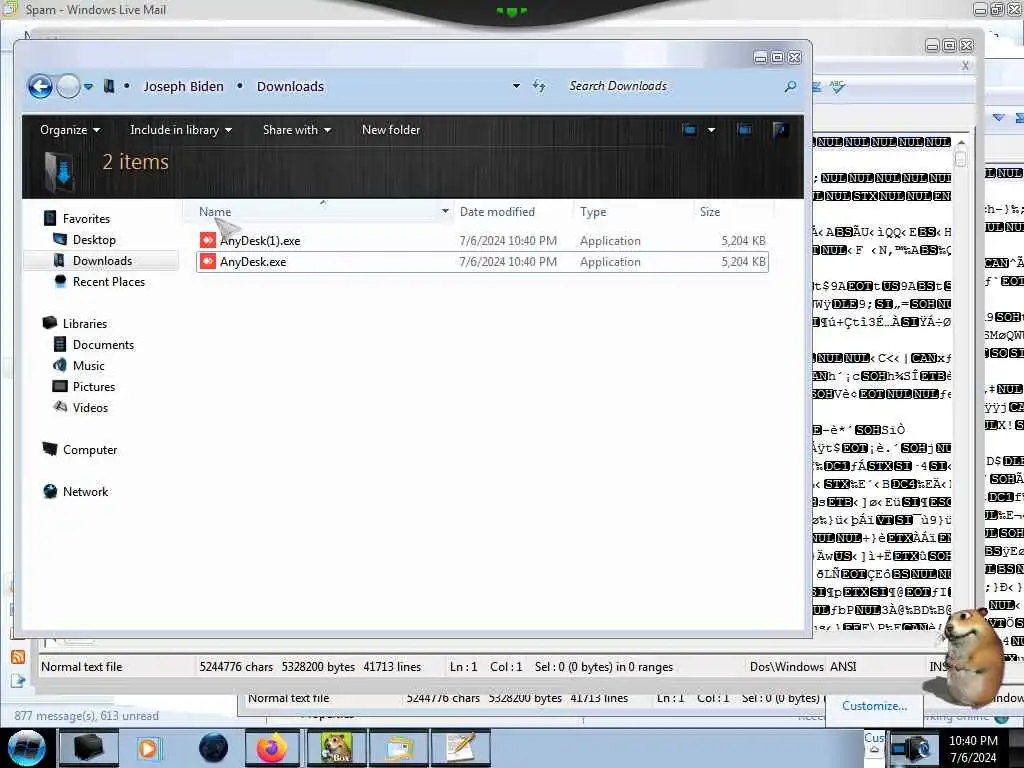The image size is (1024, 768).
Task: Click the Type cell in the AnyDesk(1).exe row
Action: coord(610,240)
